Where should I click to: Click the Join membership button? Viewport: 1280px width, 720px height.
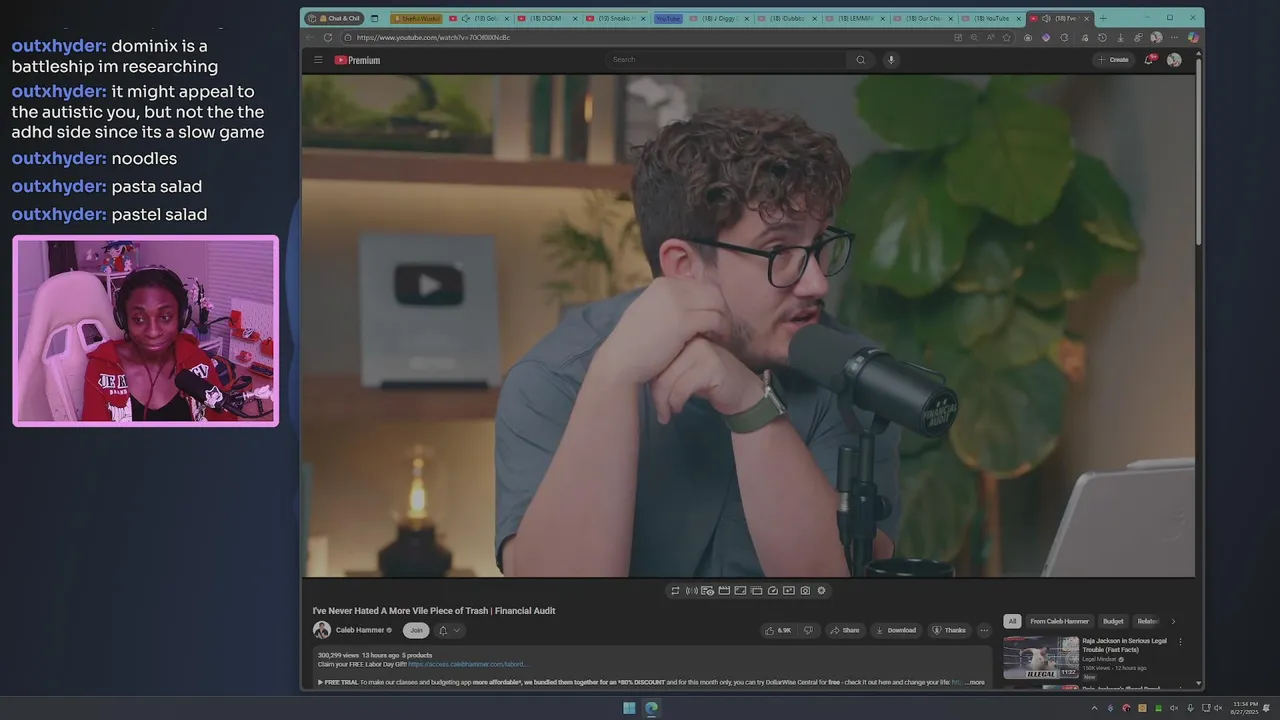[416, 630]
